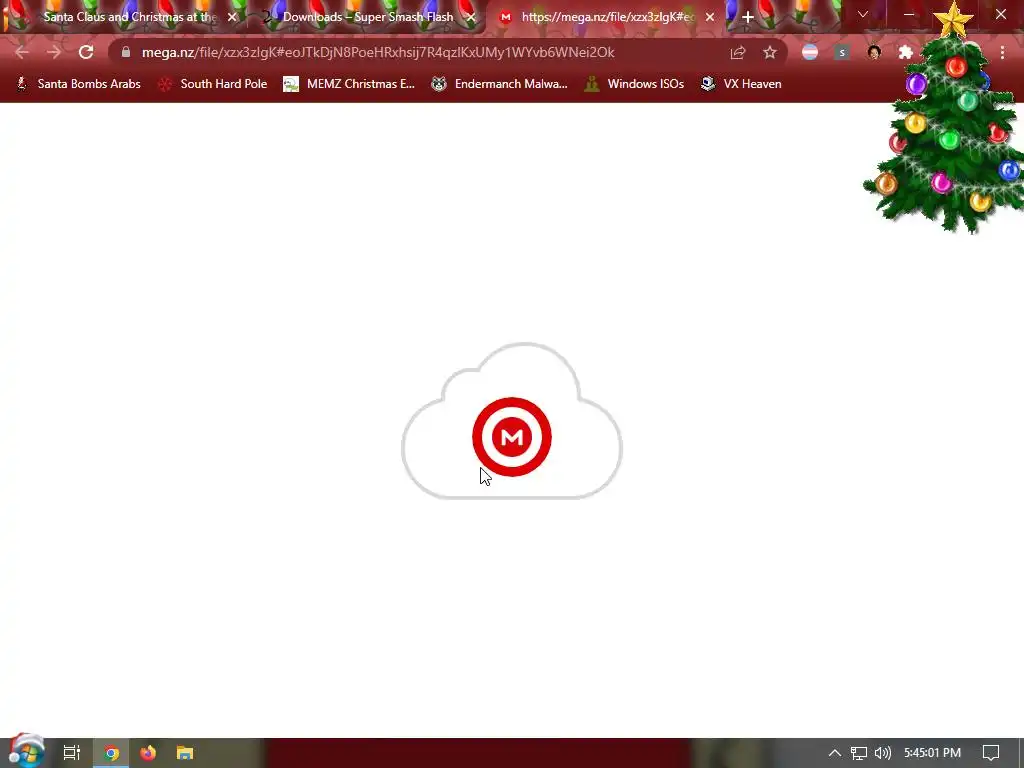Launch Firefox from the taskbar

148,753
